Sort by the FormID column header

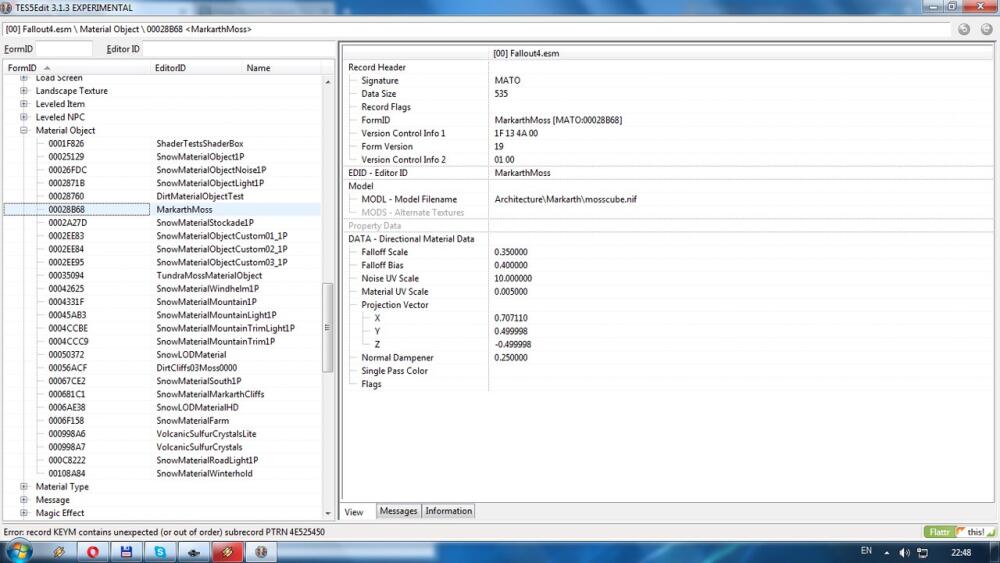[x=77, y=68]
